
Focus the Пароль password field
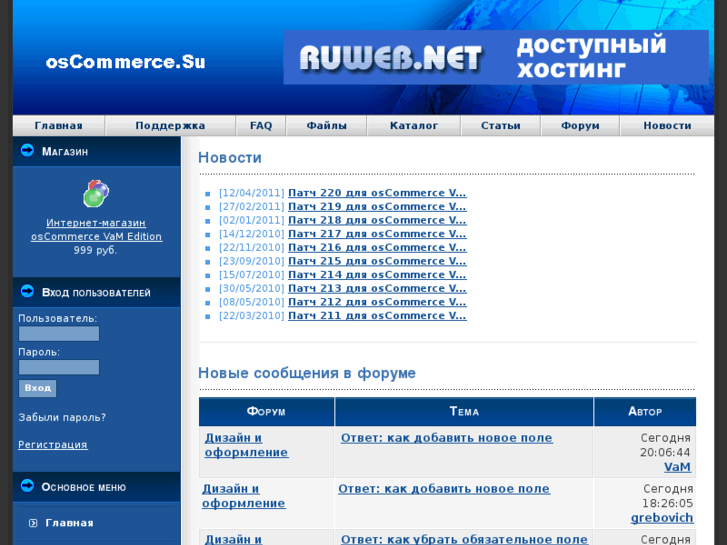(x=59, y=367)
